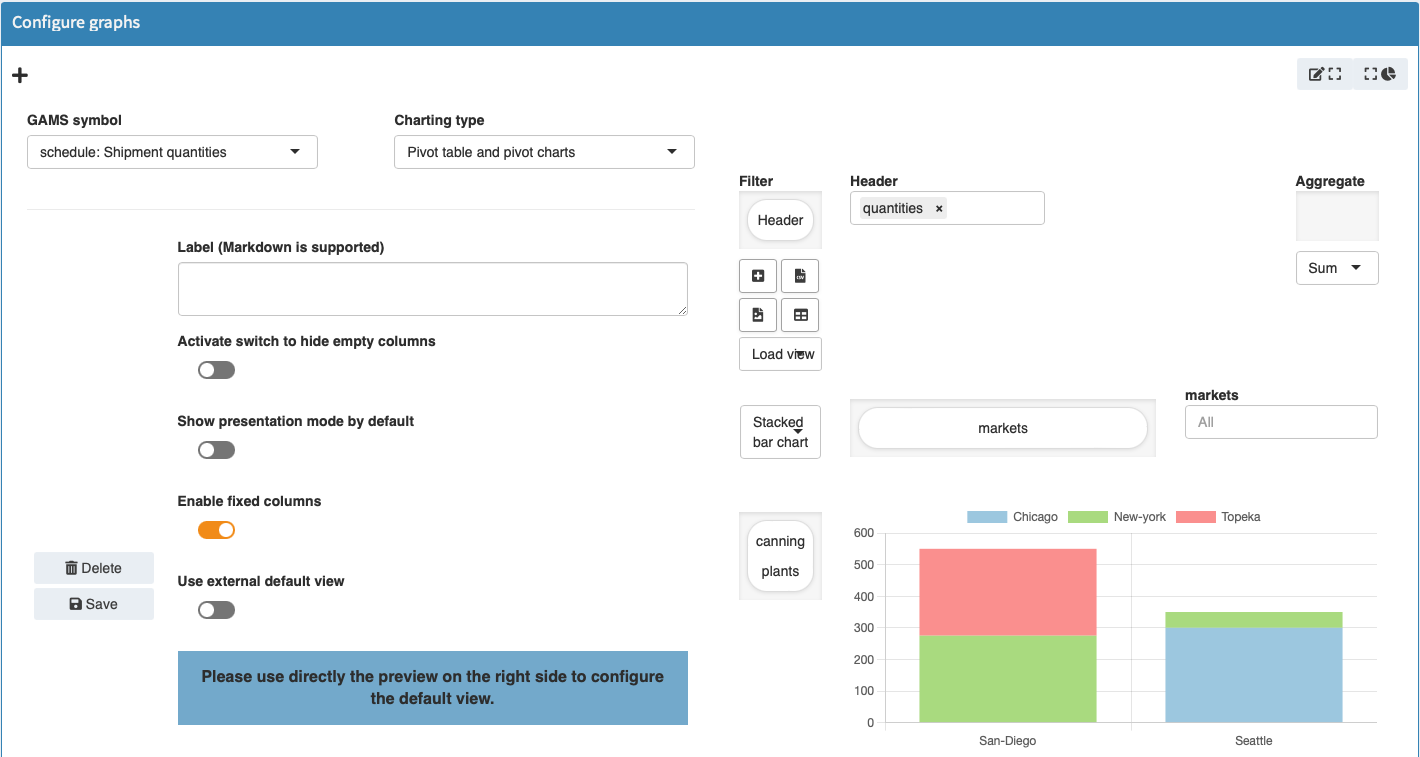Expand the chart preview with pie icon button
The width and height of the screenshot is (1420, 757).
click(x=1380, y=74)
